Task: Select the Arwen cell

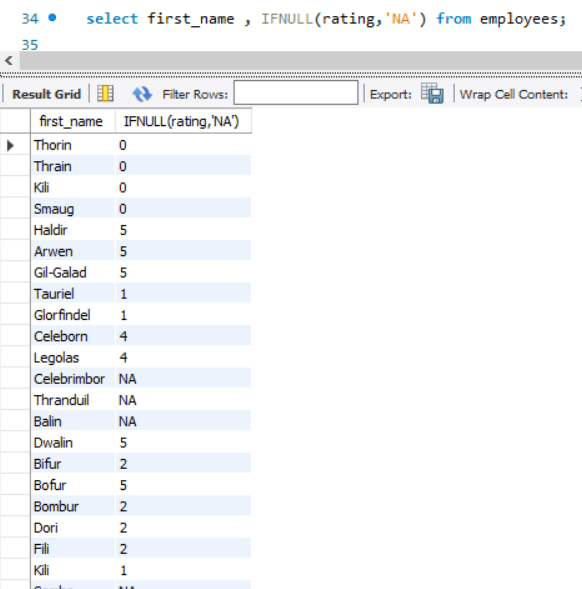Action: 73,251
